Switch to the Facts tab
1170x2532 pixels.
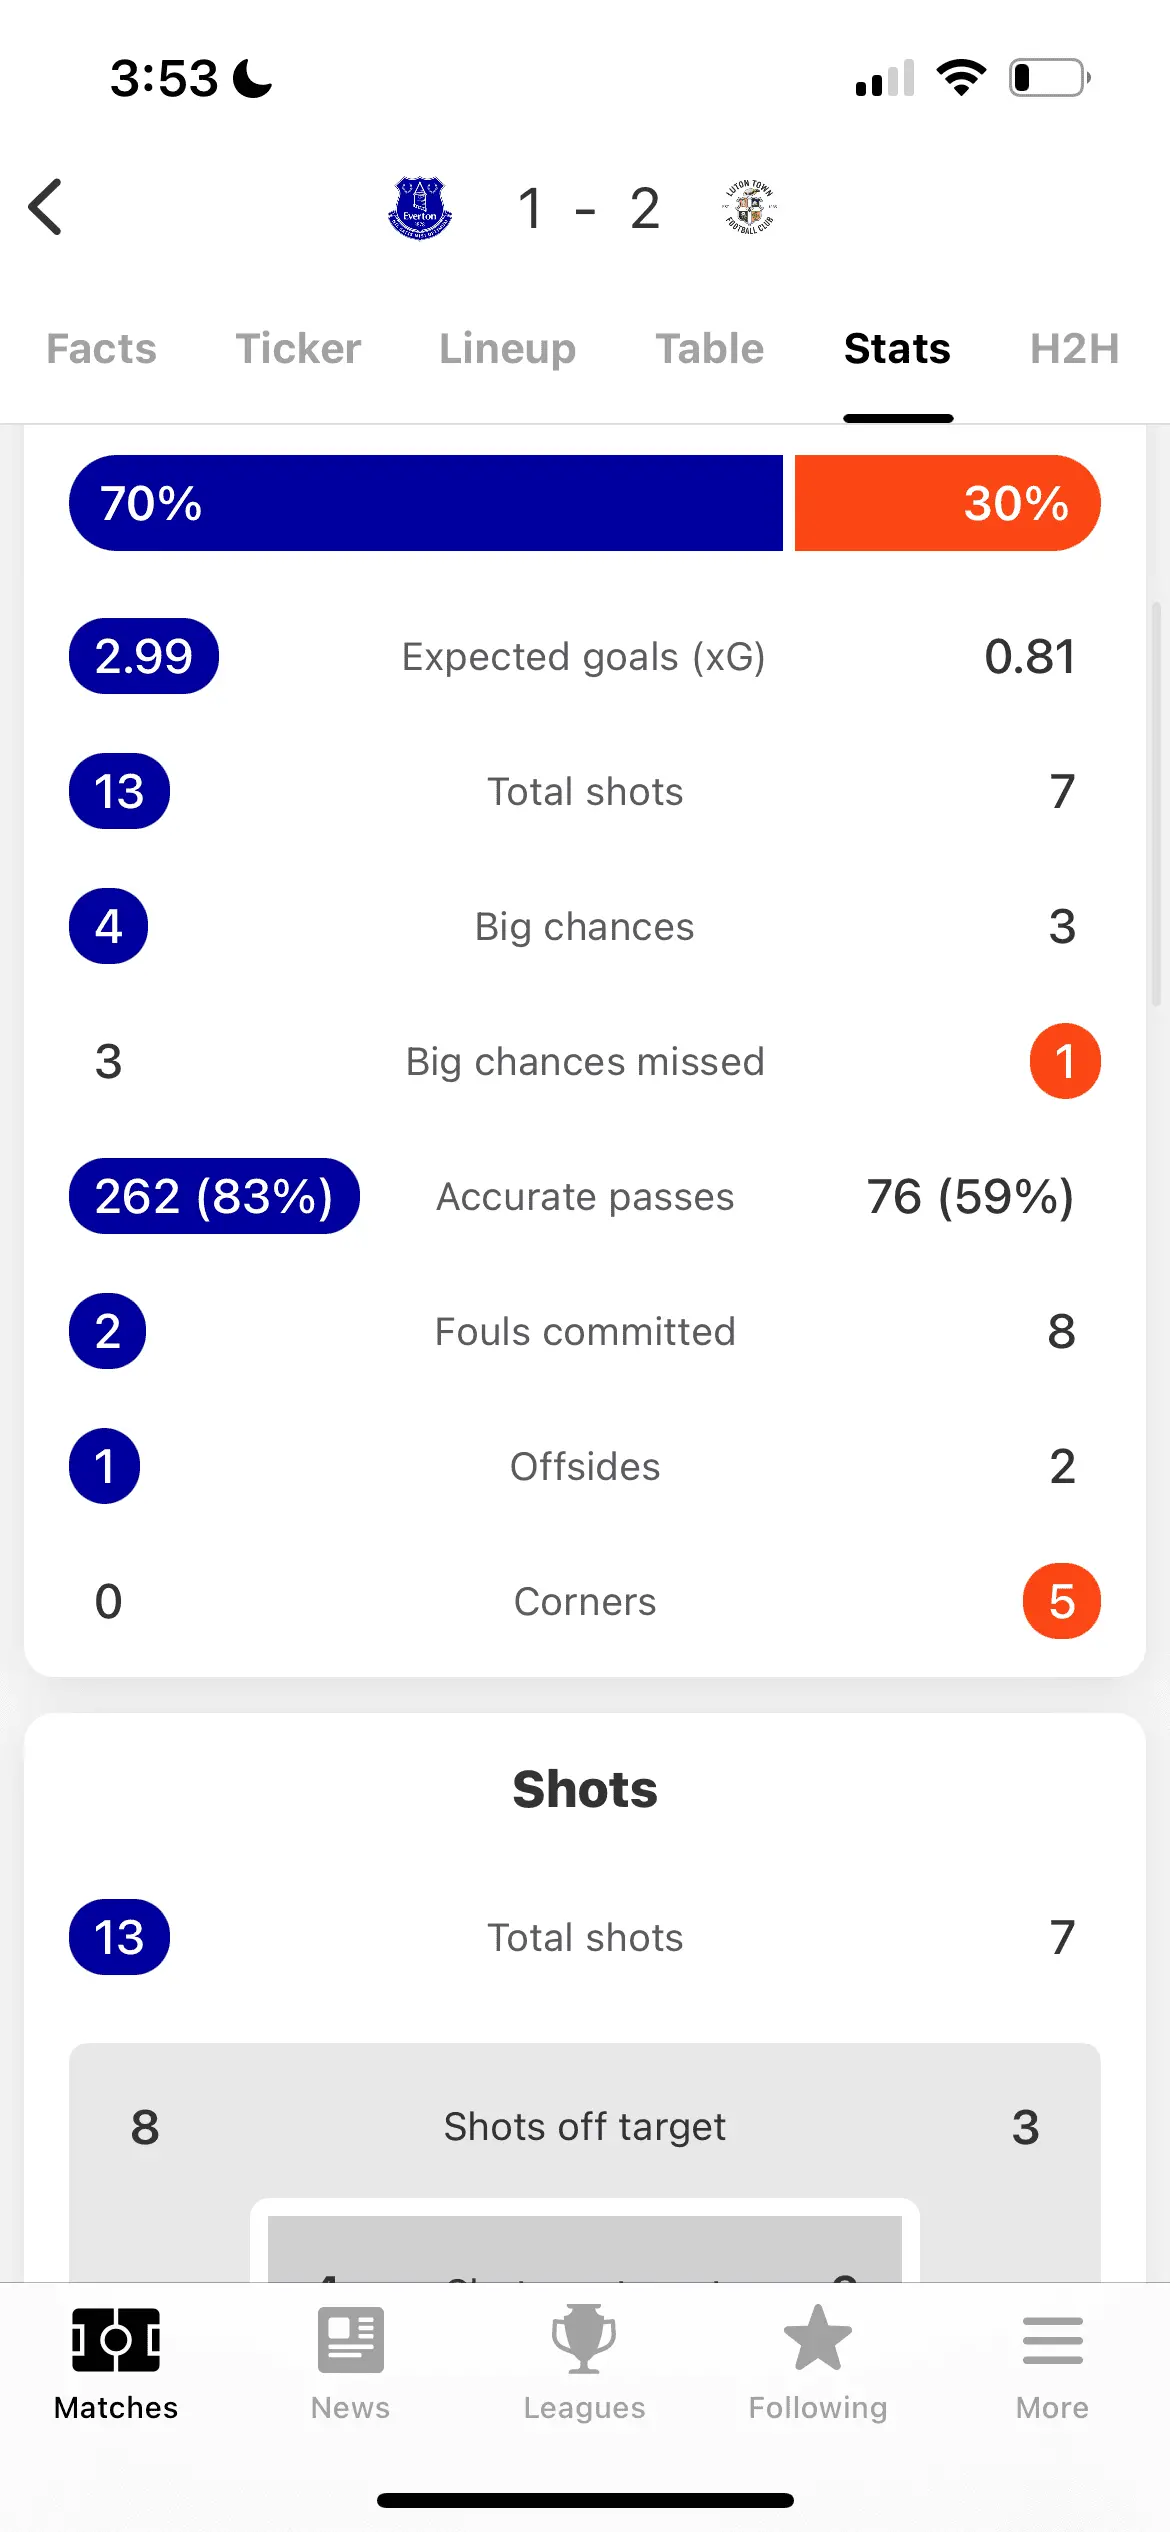click(x=101, y=349)
